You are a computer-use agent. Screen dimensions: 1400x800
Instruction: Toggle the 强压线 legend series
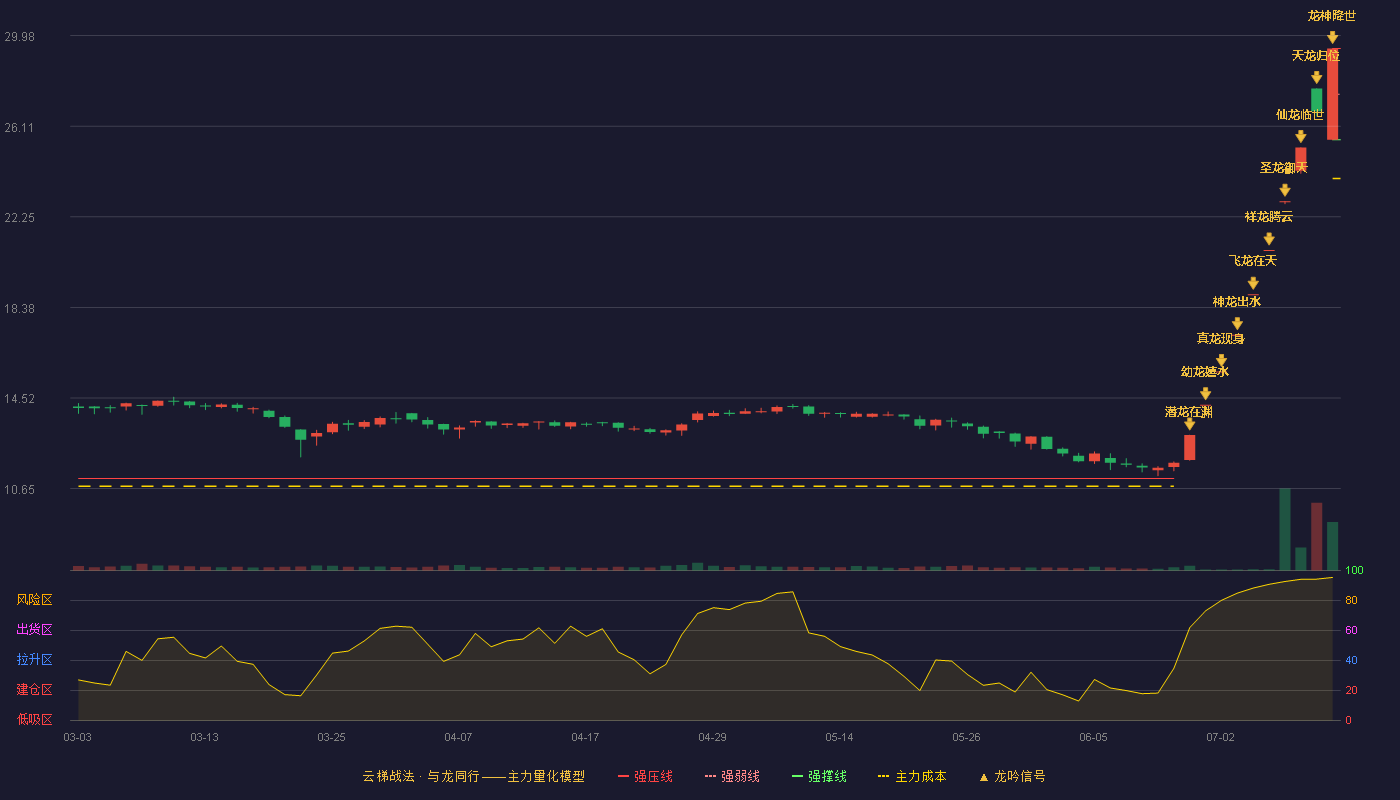tap(645, 776)
